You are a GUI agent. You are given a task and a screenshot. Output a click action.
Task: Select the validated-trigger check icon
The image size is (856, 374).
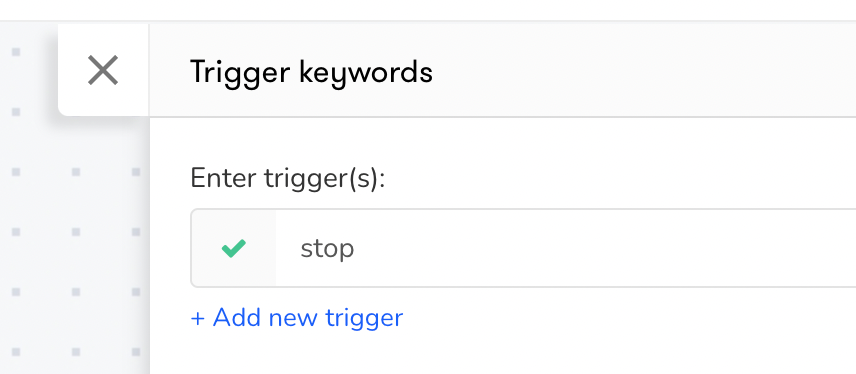coord(234,248)
